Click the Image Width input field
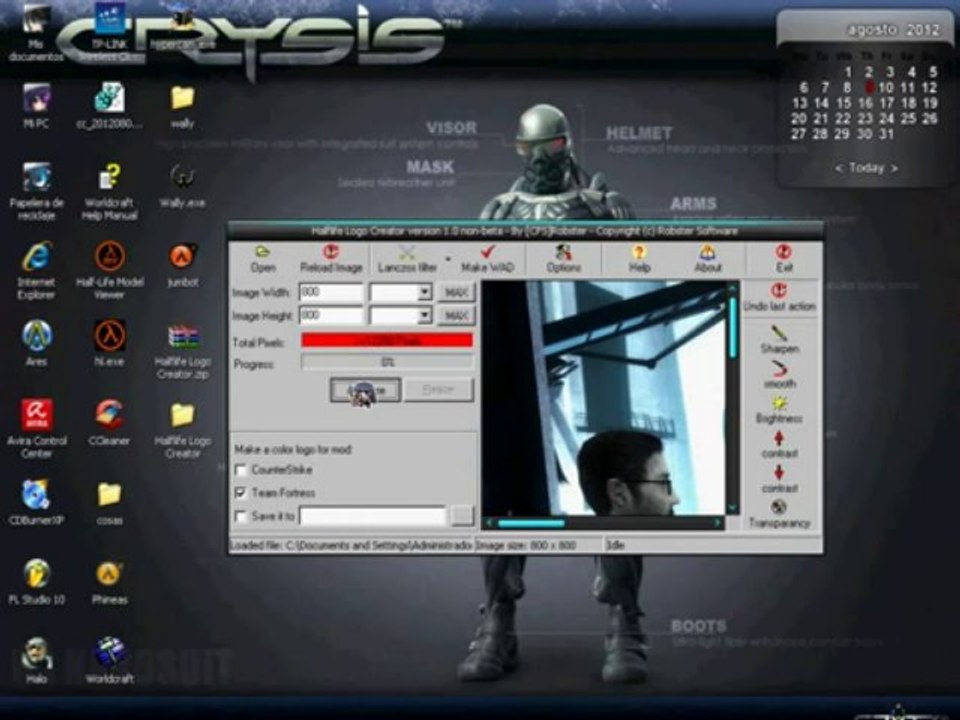960x720 pixels. coord(331,293)
